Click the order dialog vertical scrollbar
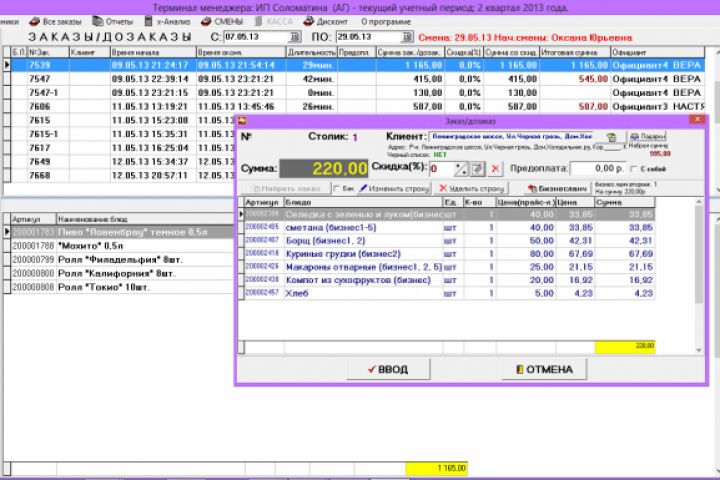 click(x=699, y=276)
